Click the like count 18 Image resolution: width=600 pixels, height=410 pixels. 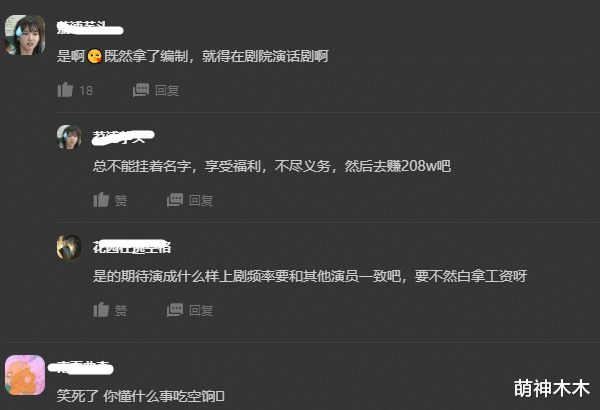[86, 90]
